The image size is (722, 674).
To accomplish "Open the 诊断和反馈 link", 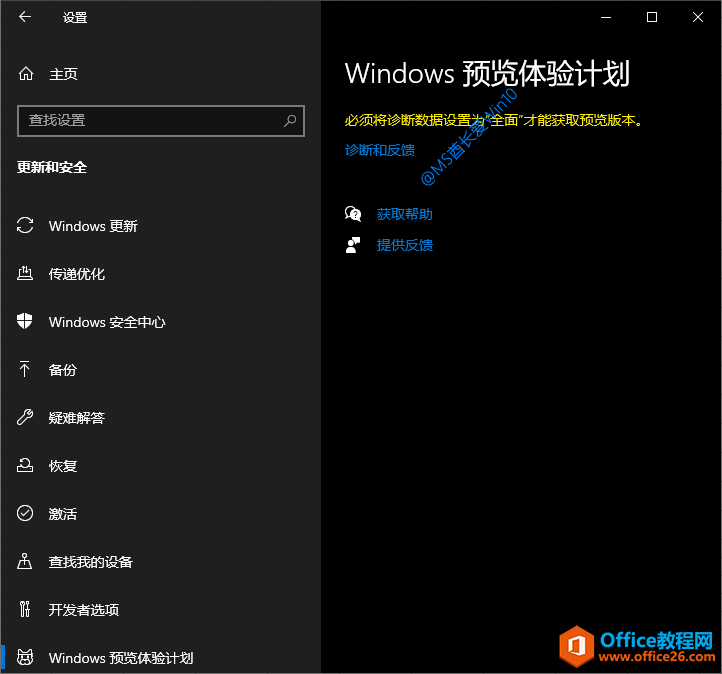I will click(380, 150).
